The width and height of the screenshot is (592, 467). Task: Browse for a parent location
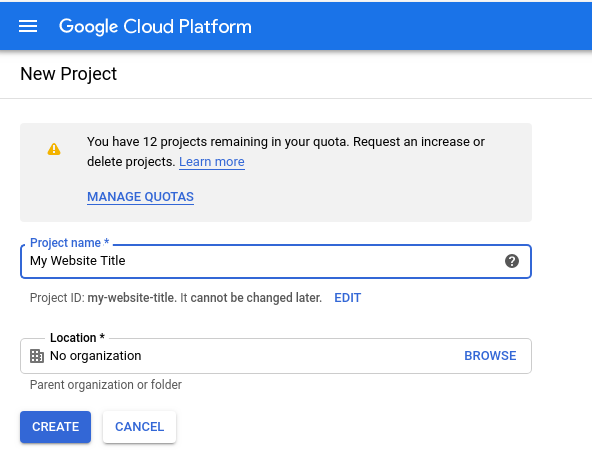(490, 356)
